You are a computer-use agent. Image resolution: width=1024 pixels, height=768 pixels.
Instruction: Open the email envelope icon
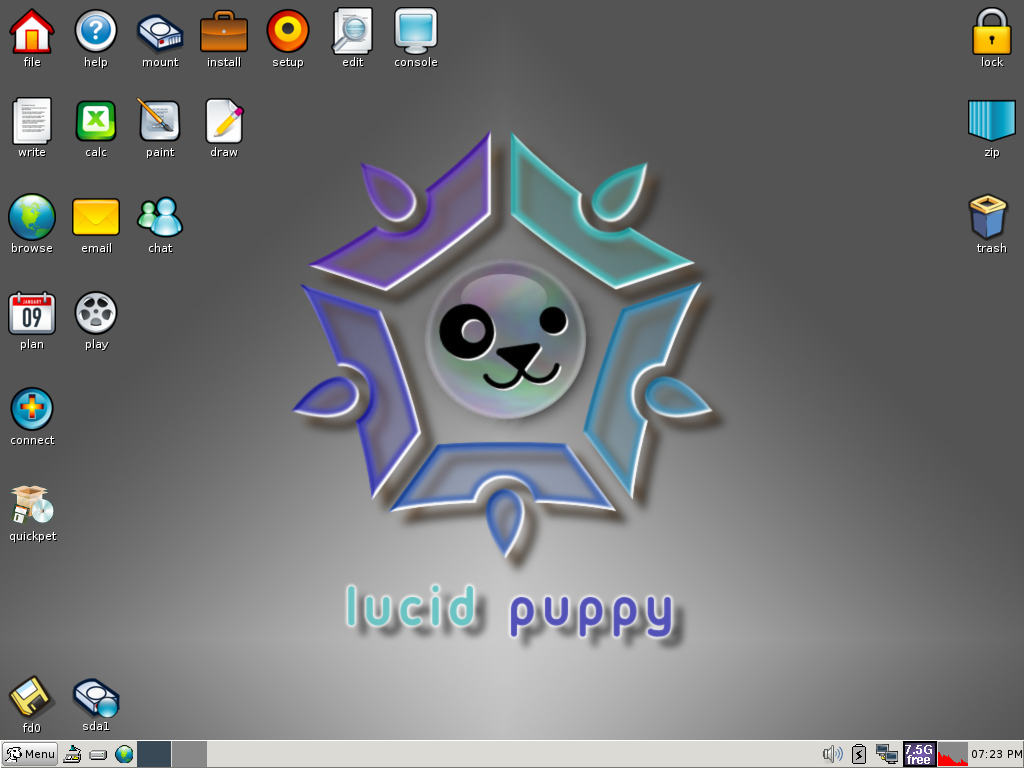pos(96,217)
